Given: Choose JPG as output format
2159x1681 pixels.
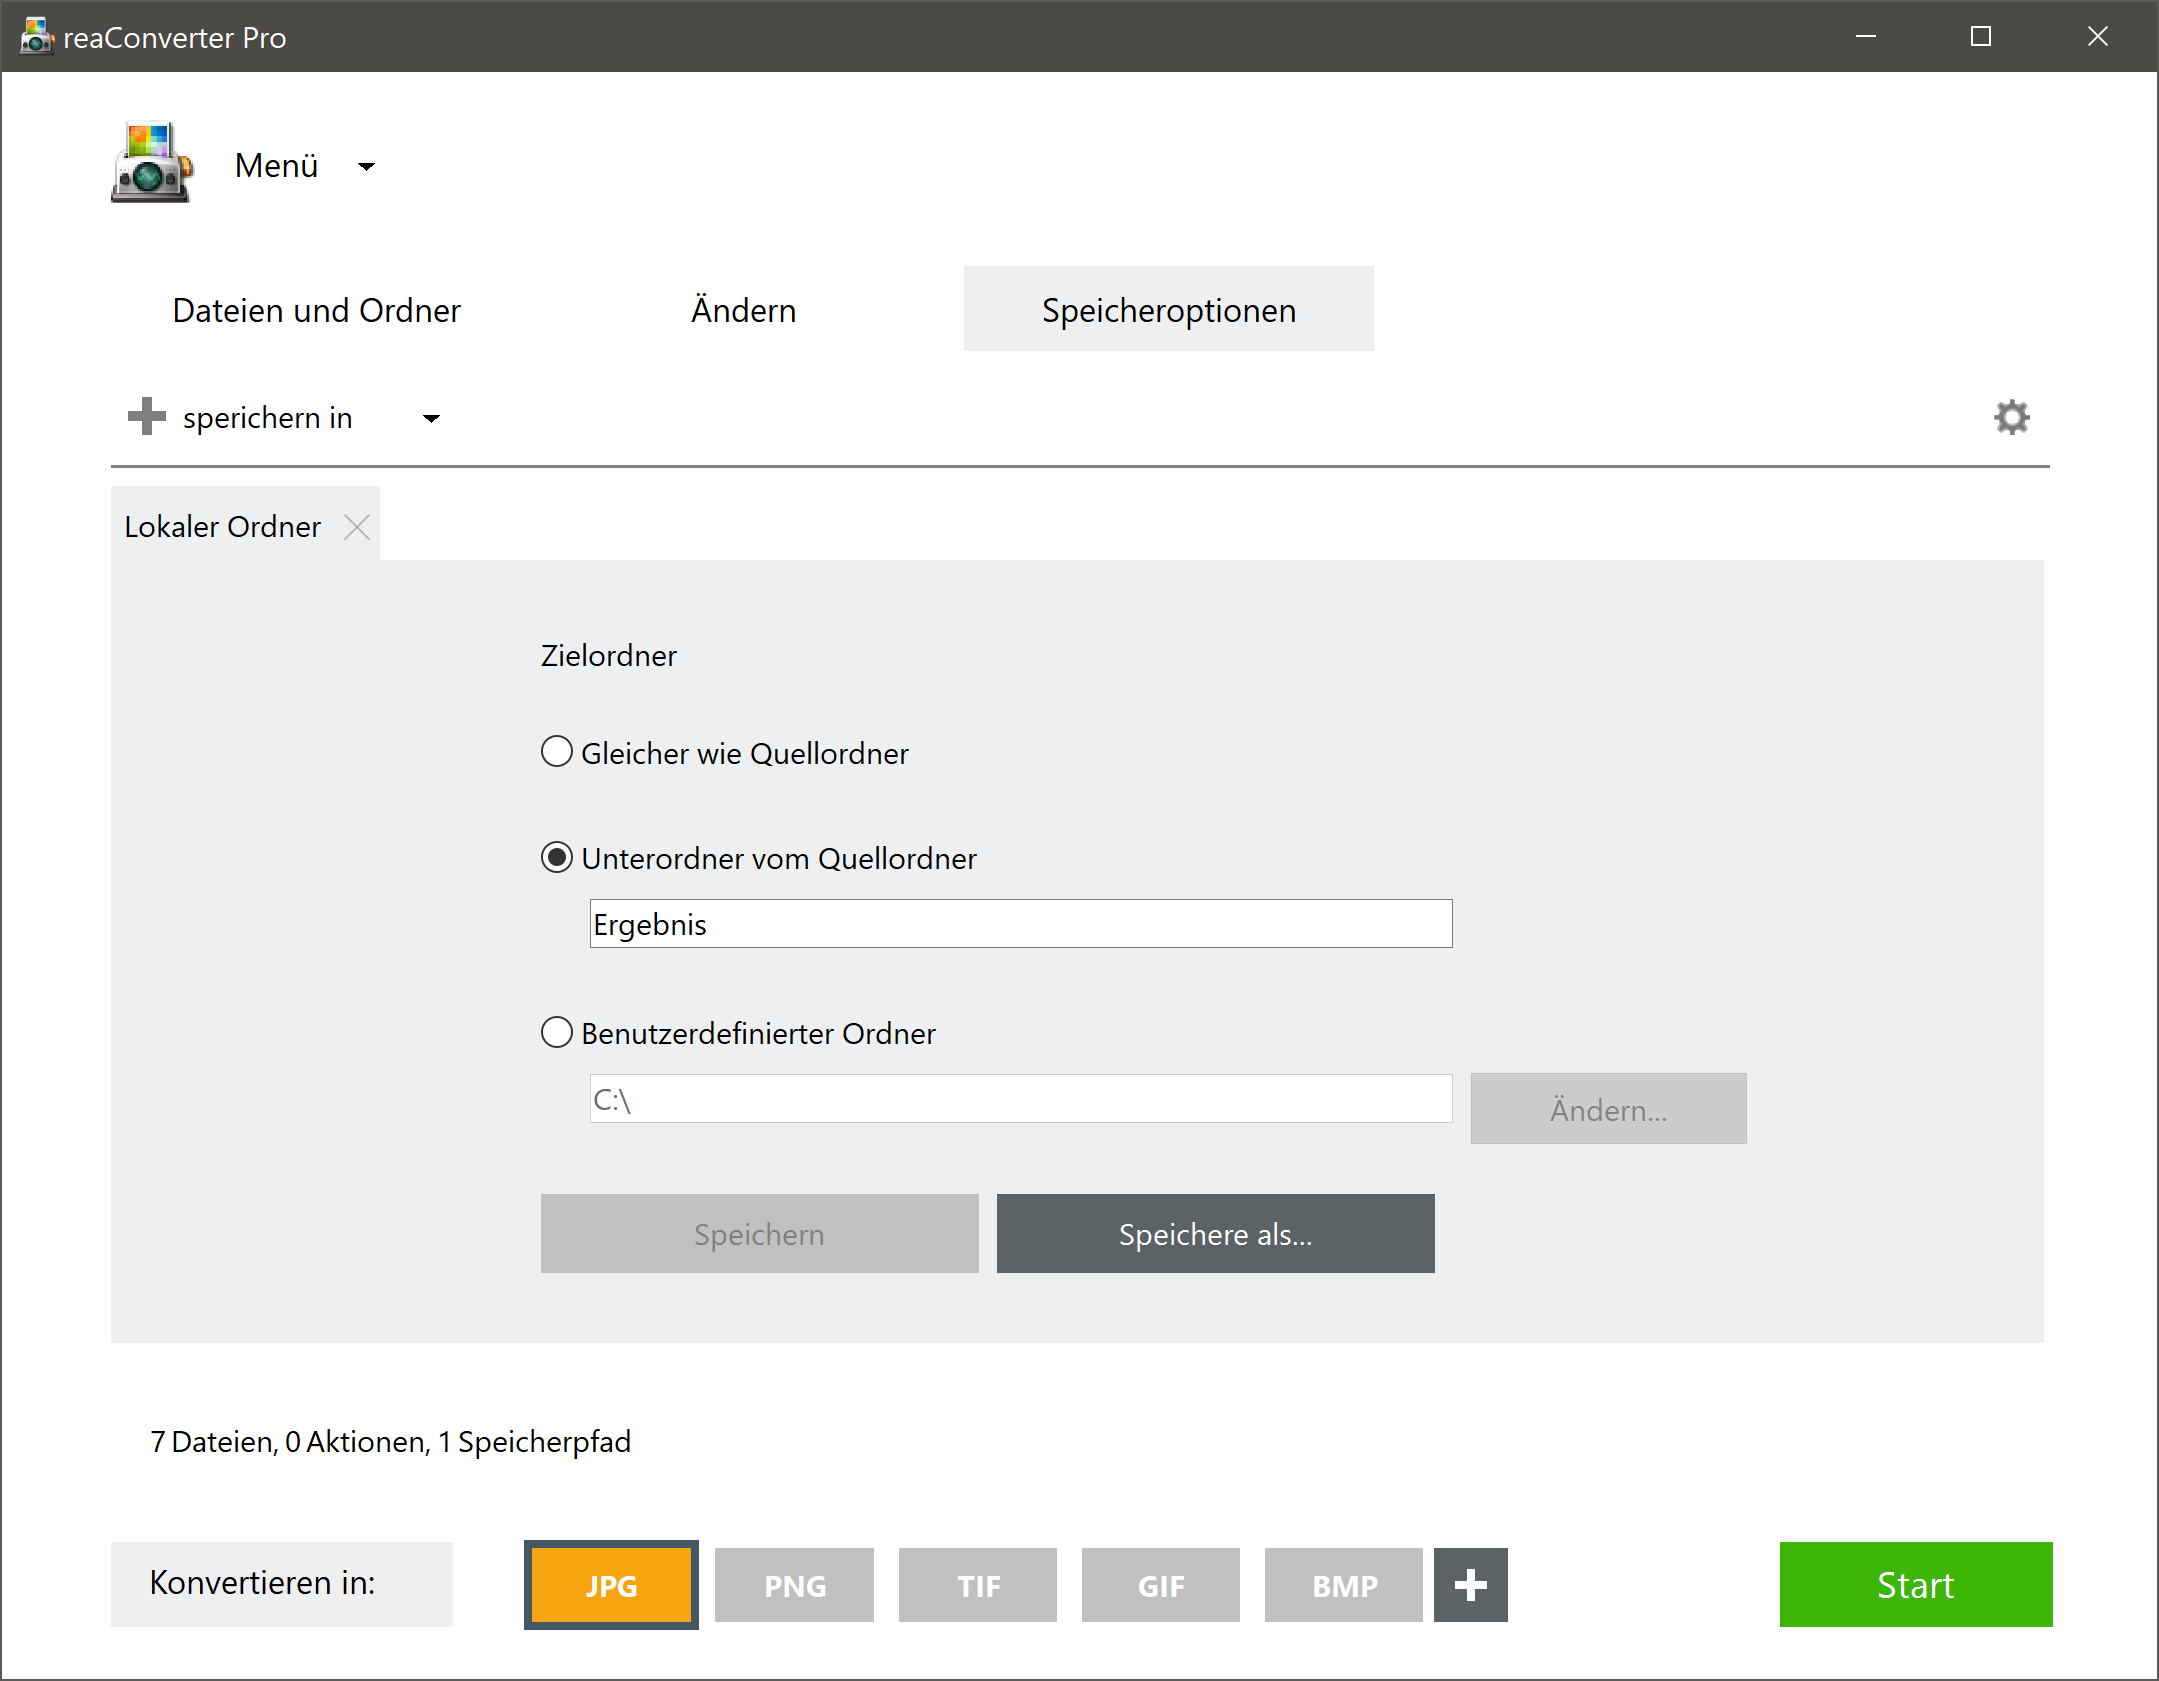Looking at the screenshot, I should pyautogui.click(x=611, y=1585).
